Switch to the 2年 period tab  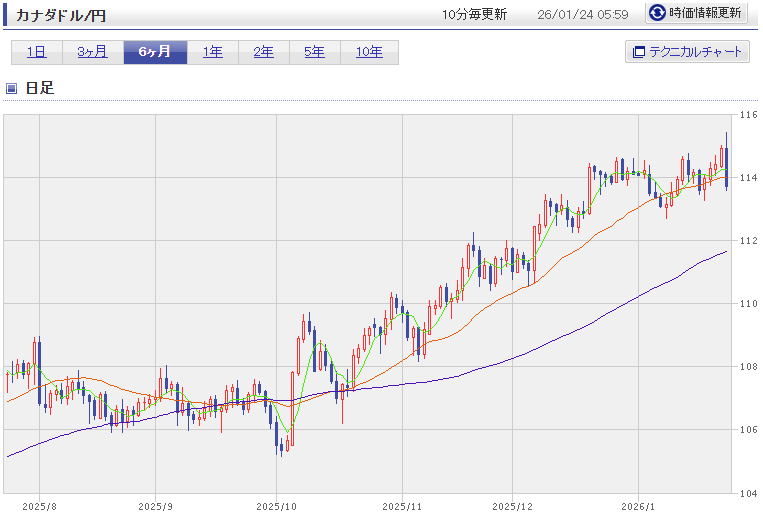pos(264,52)
